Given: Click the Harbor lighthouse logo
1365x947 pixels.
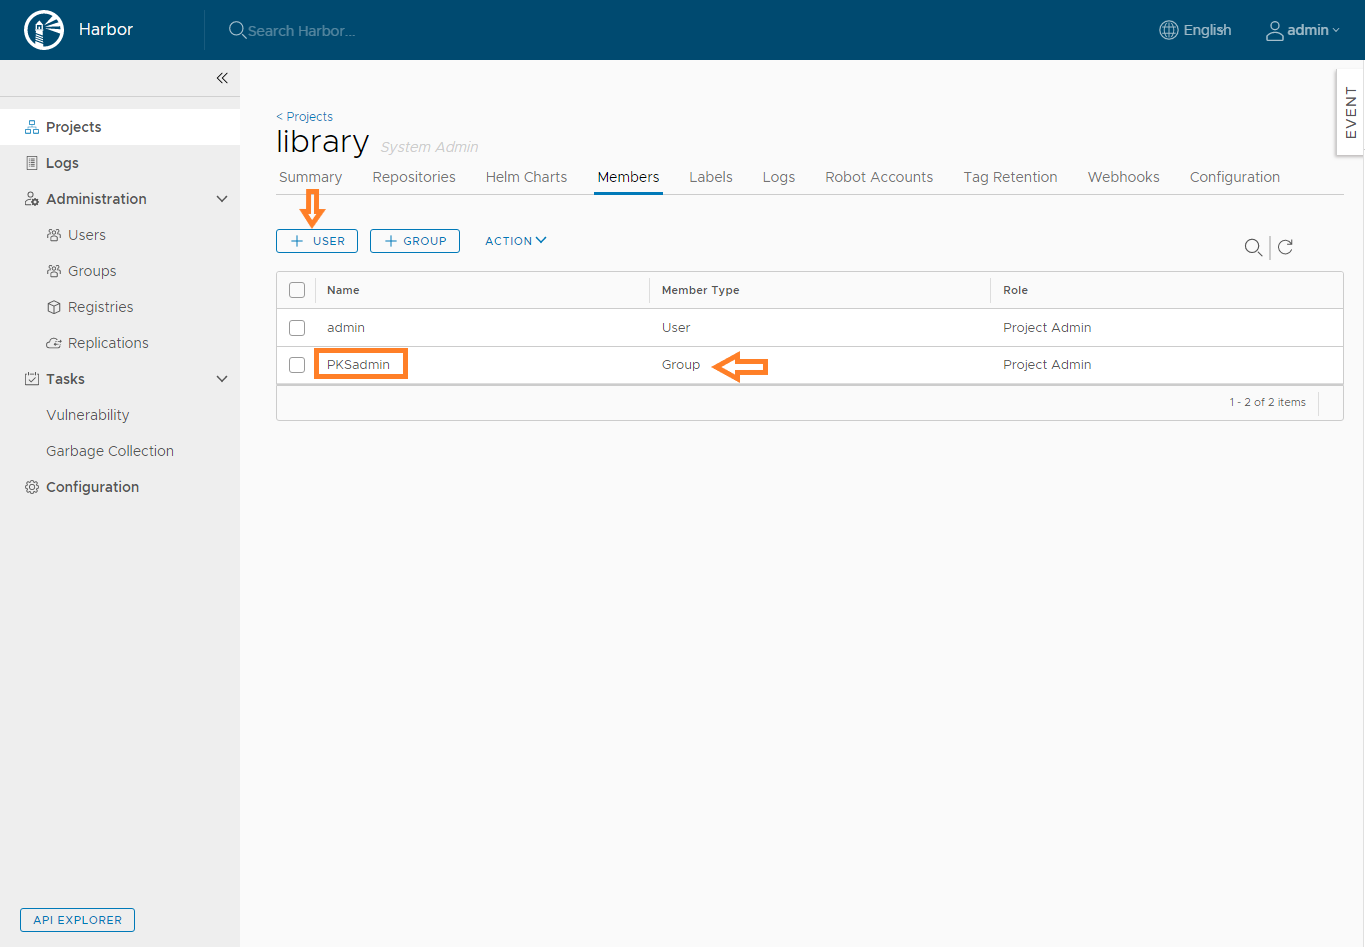Looking at the screenshot, I should pyautogui.click(x=44, y=30).
